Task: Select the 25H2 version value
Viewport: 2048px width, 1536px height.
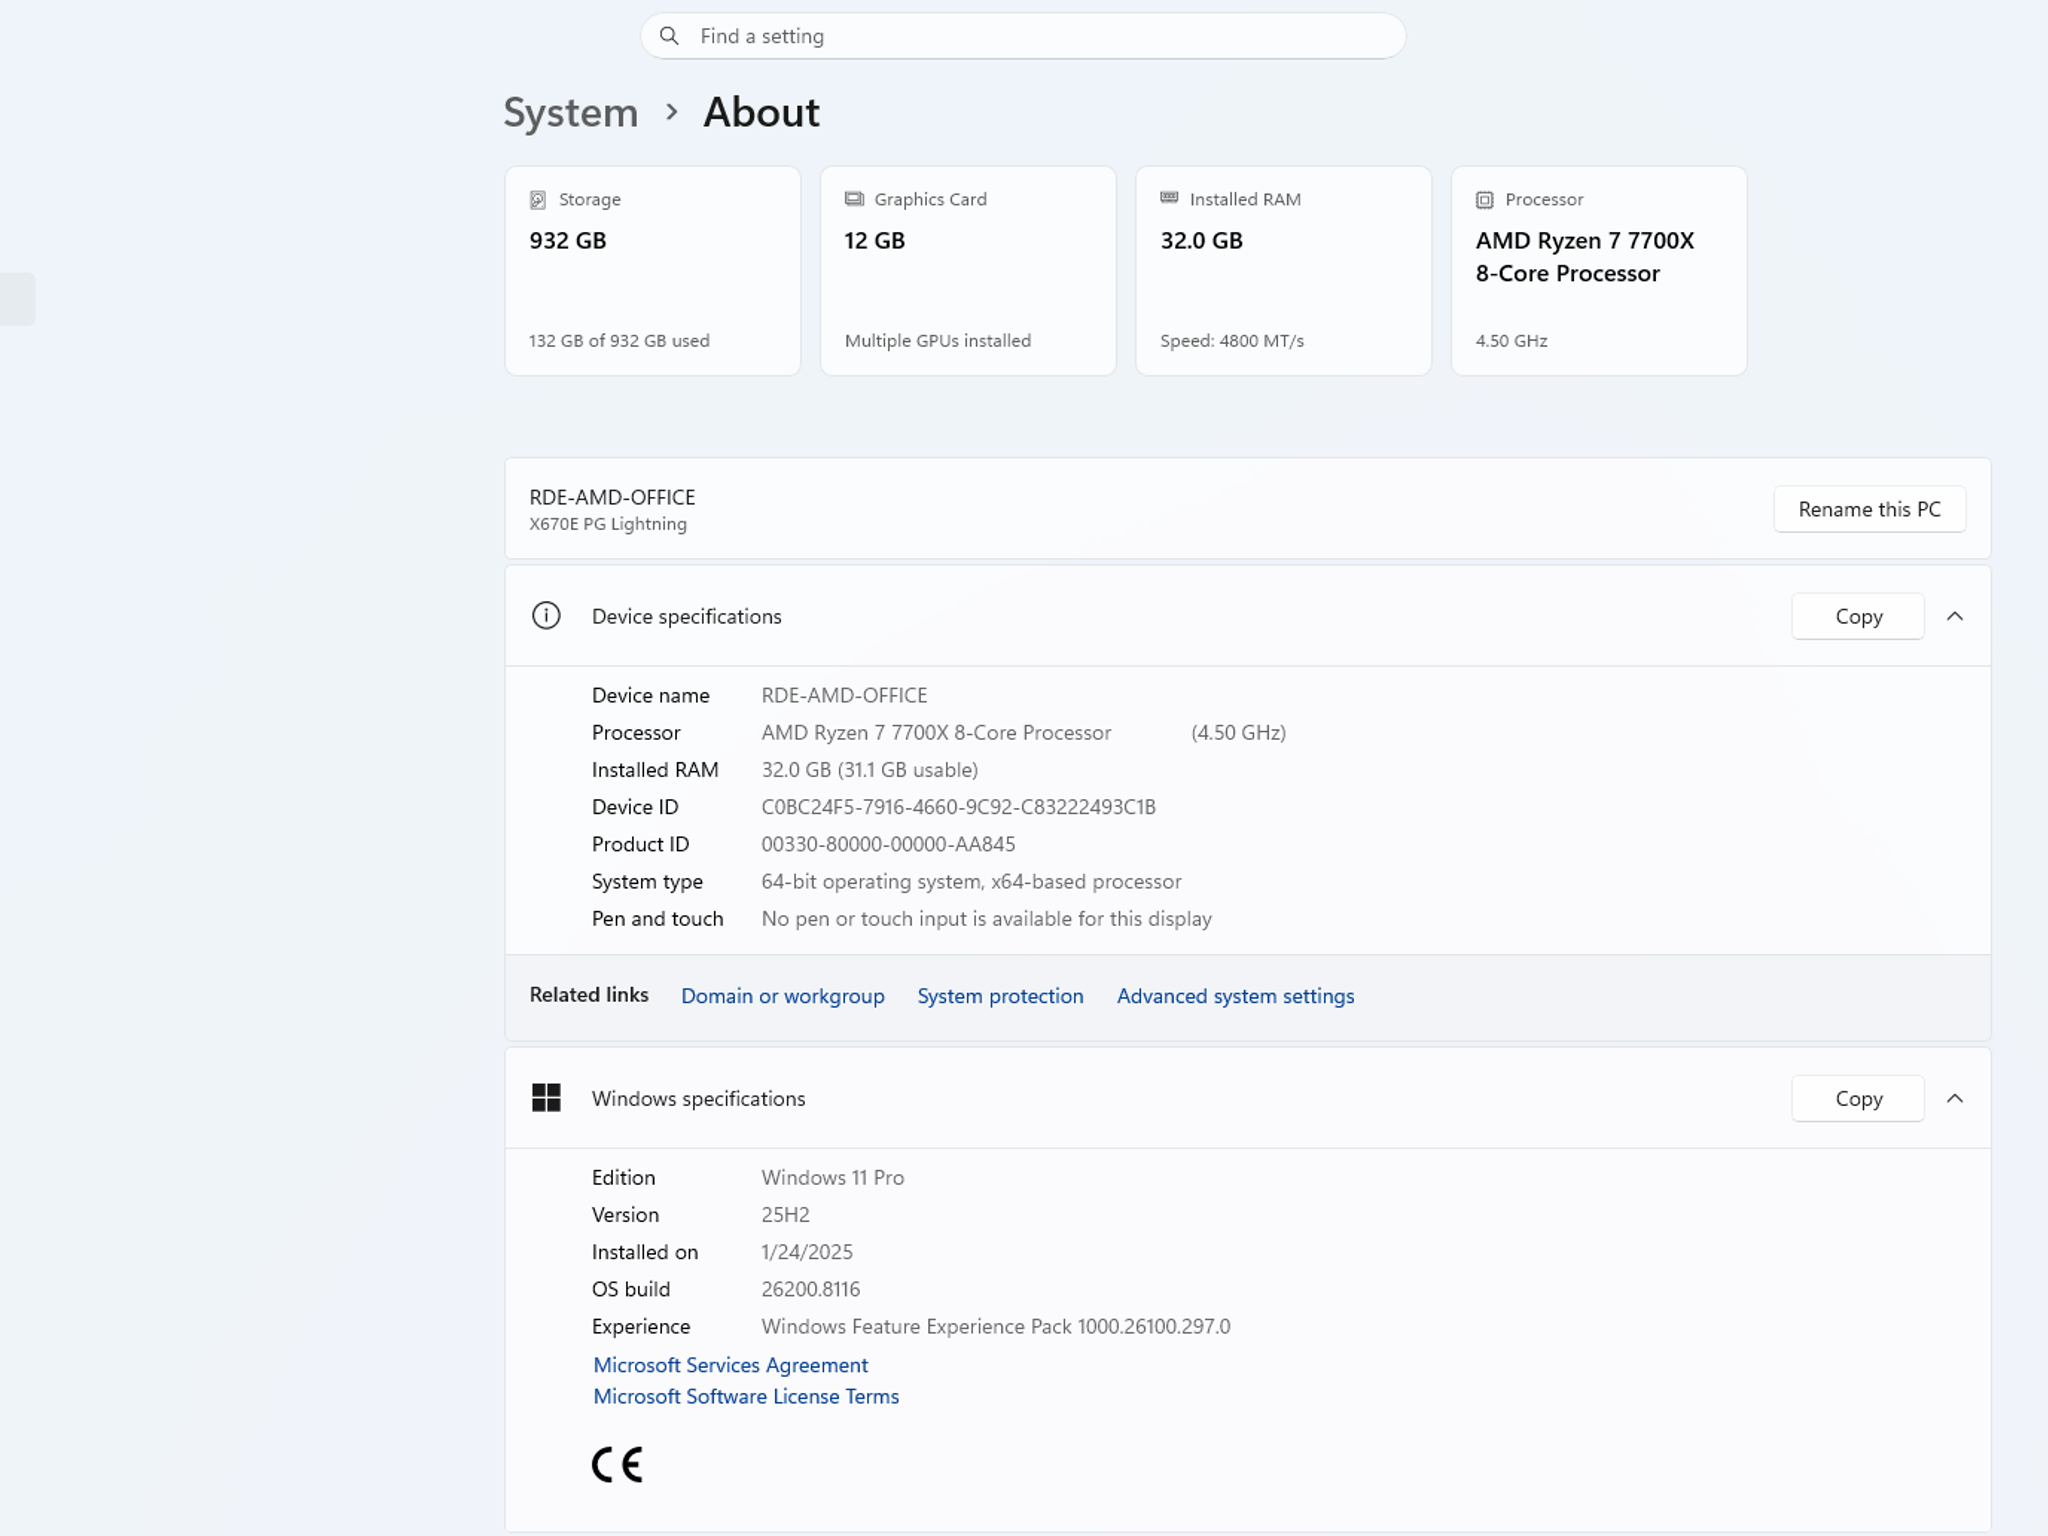Action: tap(785, 1214)
